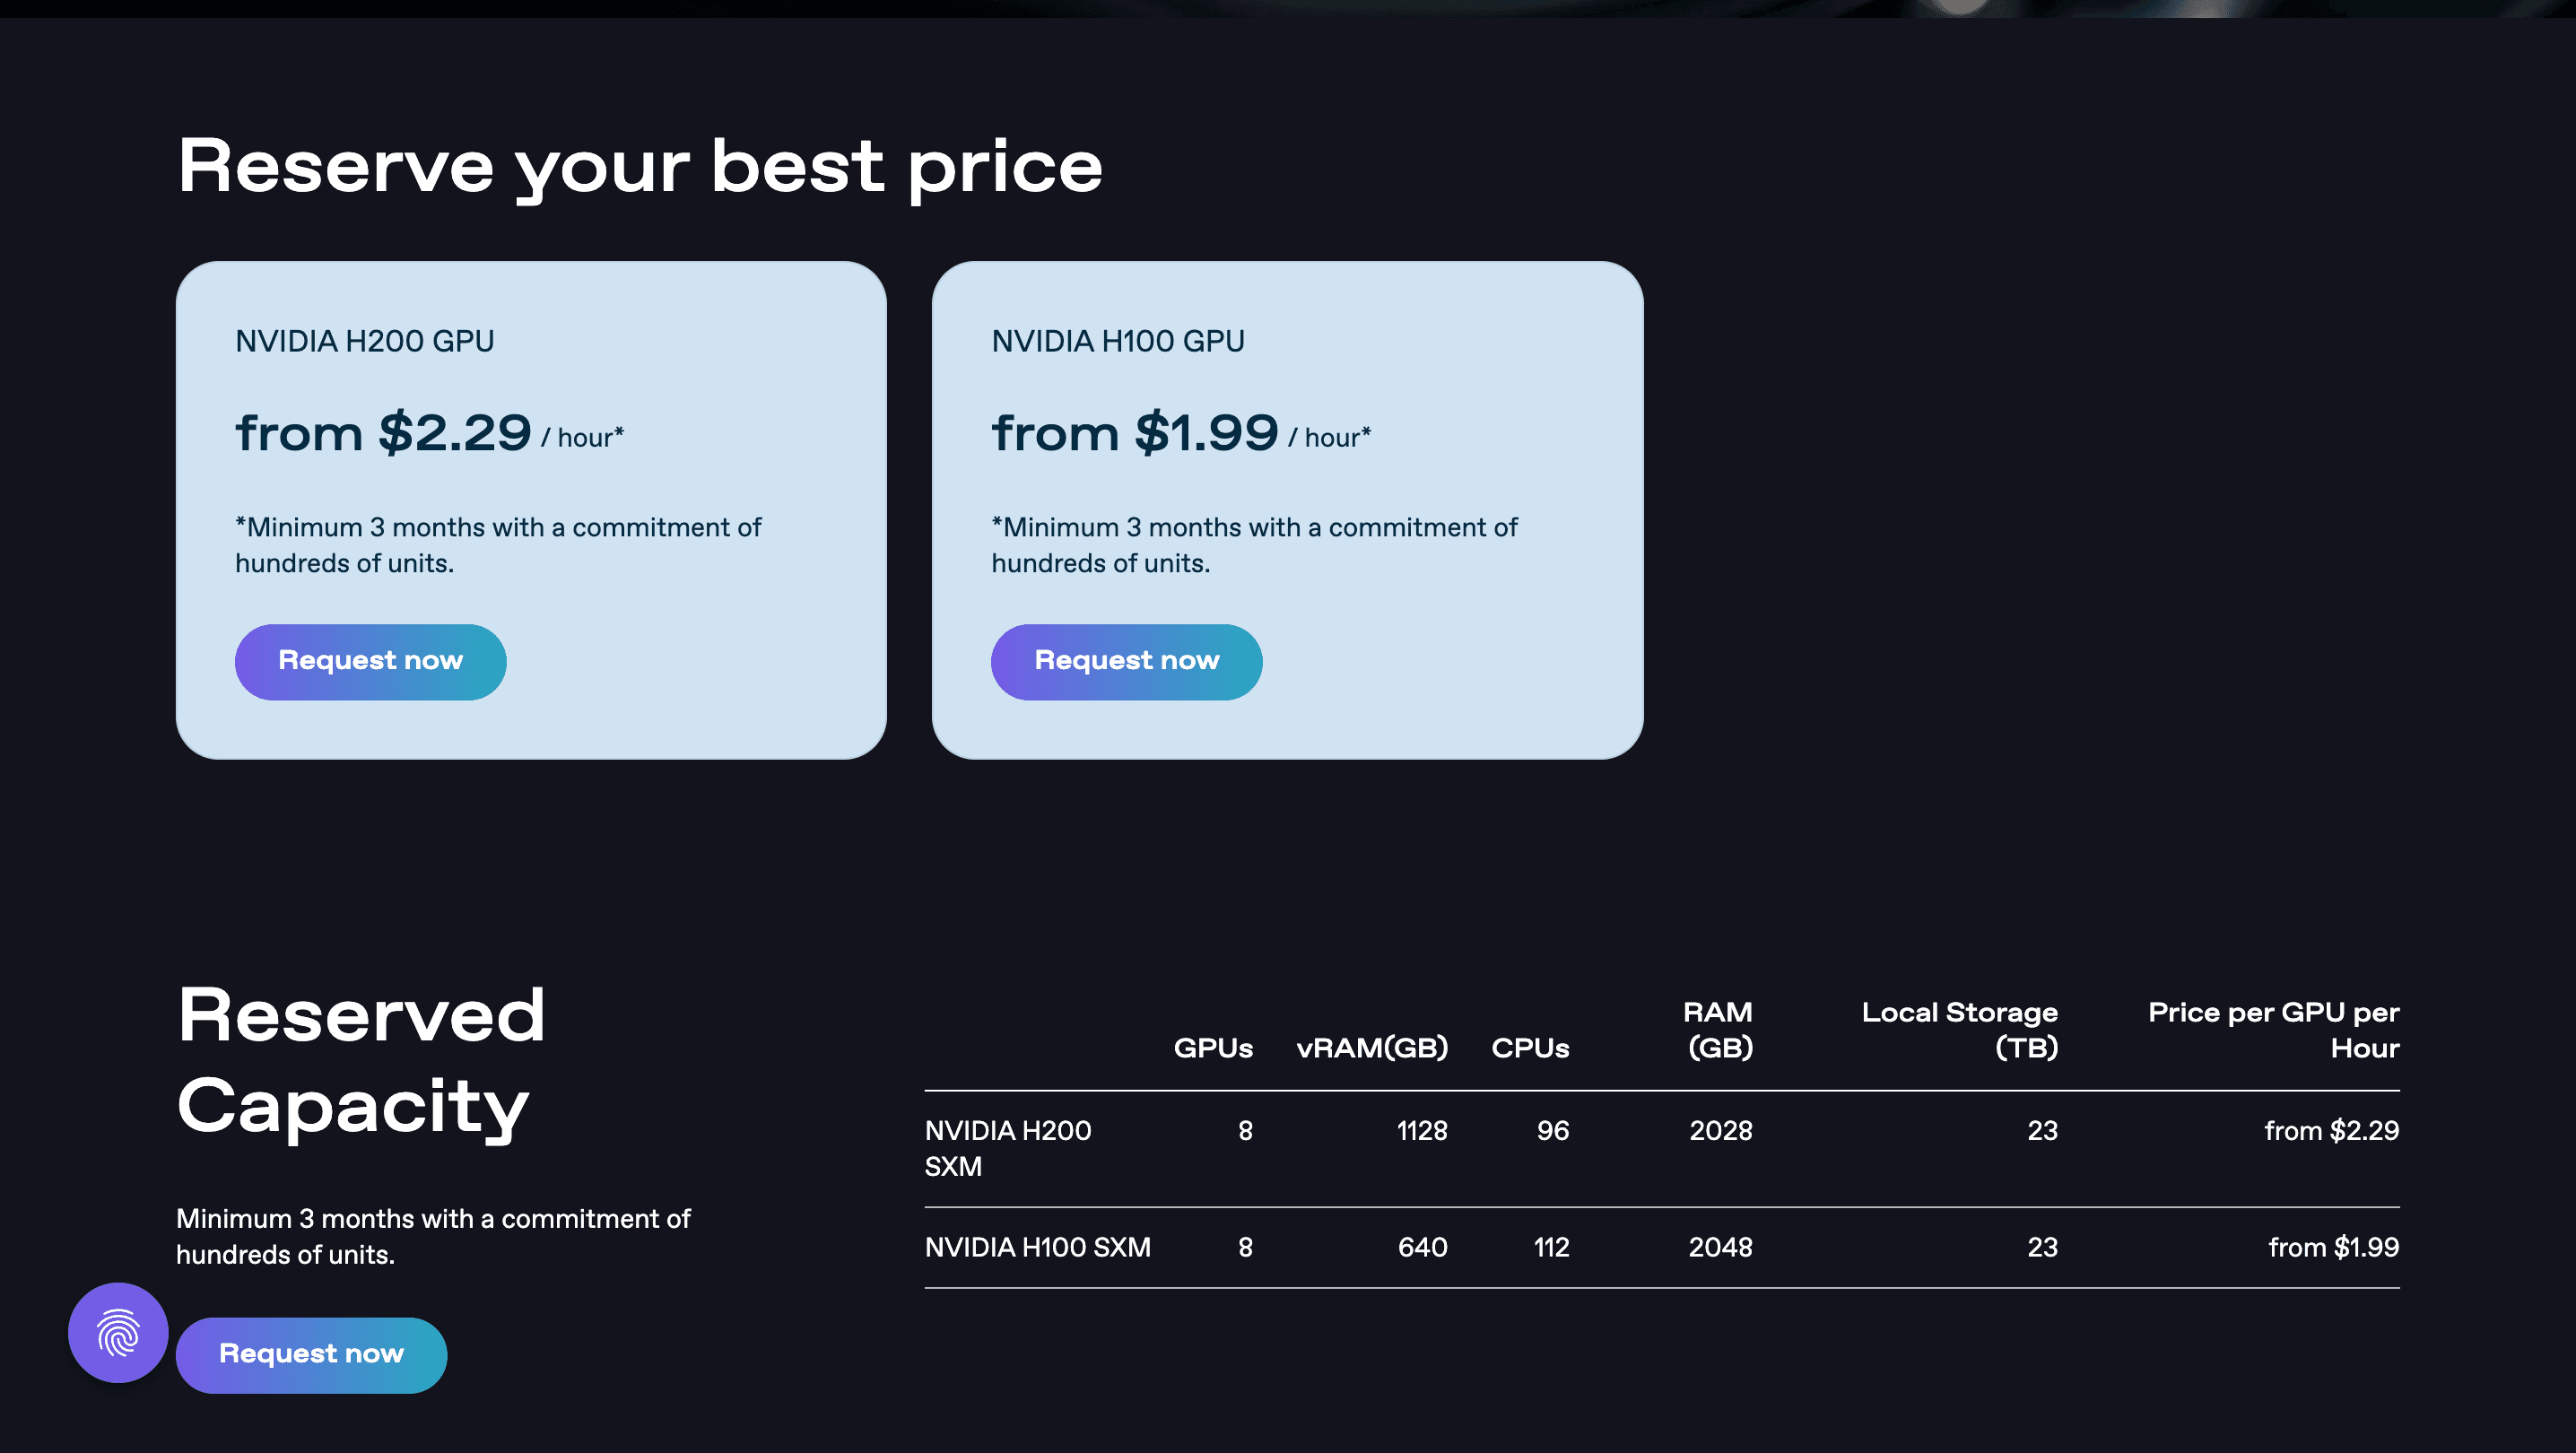Click the Reserve your best price heading

(639, 166)
